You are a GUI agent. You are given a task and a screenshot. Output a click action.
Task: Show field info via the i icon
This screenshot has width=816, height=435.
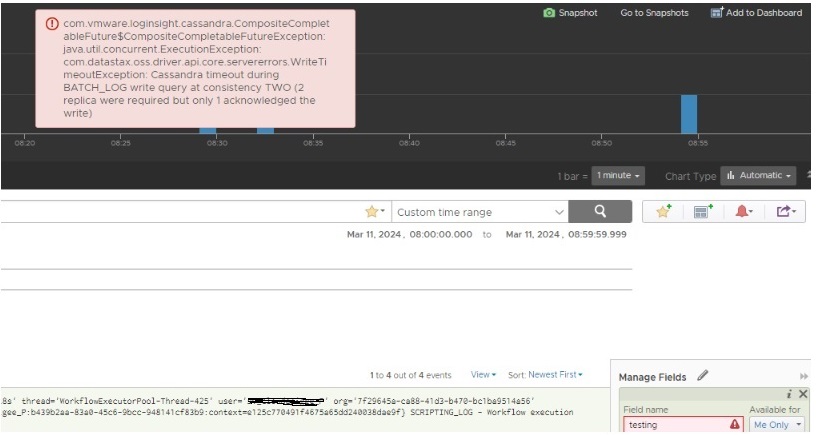(789, 394)
